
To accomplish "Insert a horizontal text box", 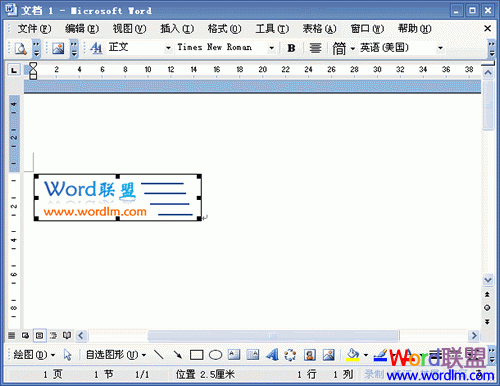I will (234, 355).
